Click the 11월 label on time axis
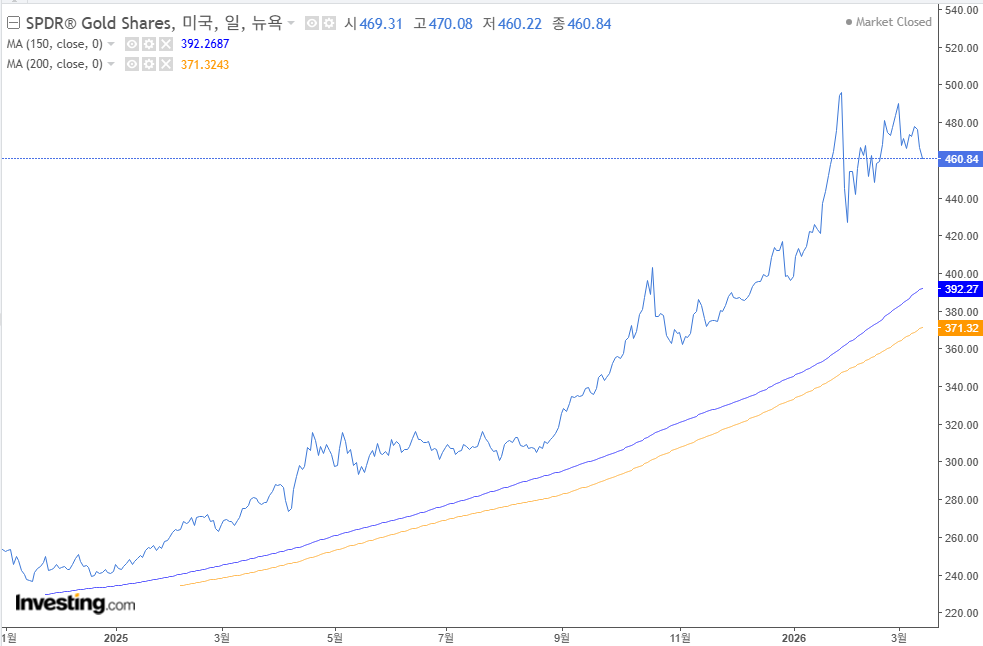 [680, 638]
